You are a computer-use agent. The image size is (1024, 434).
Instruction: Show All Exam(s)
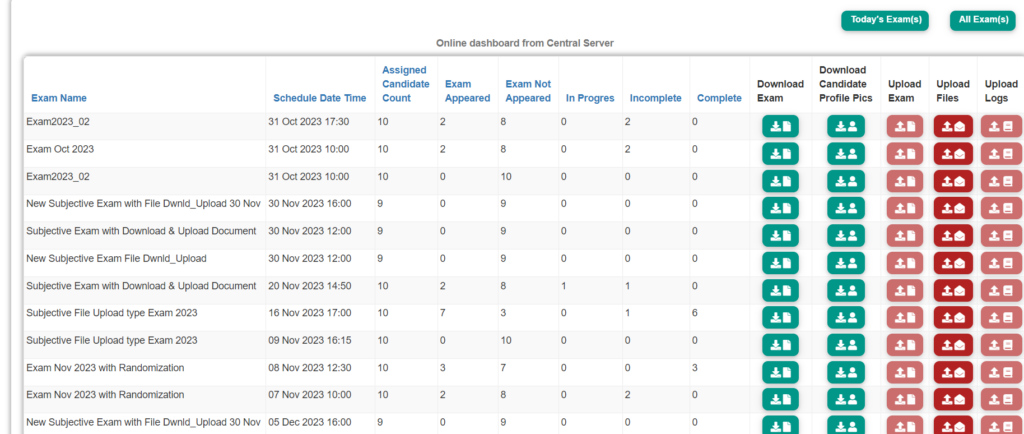(x=983, y=20)
